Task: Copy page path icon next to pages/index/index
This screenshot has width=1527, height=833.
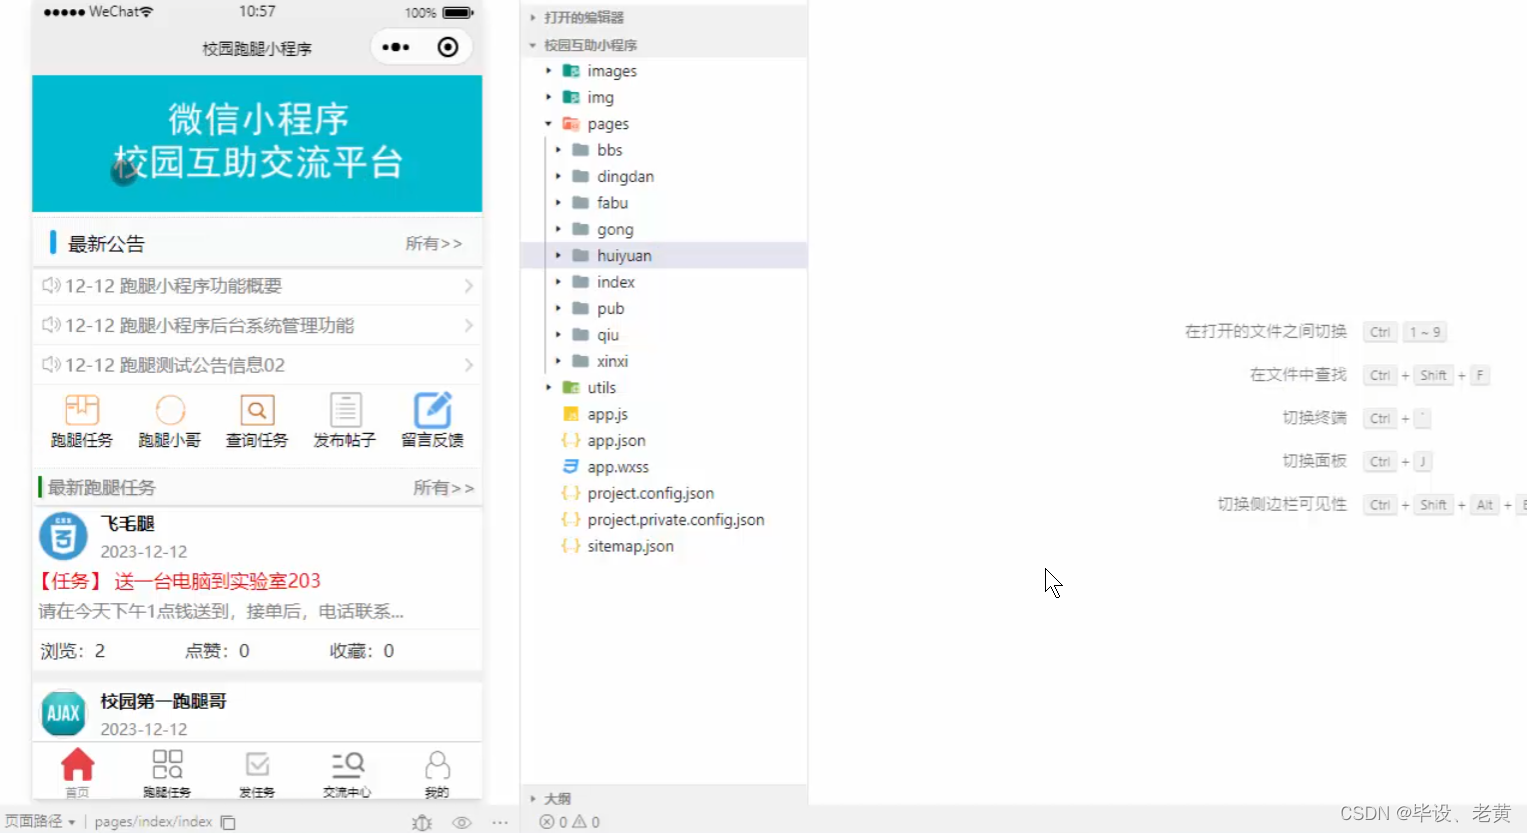Action: tap(228, 822)
